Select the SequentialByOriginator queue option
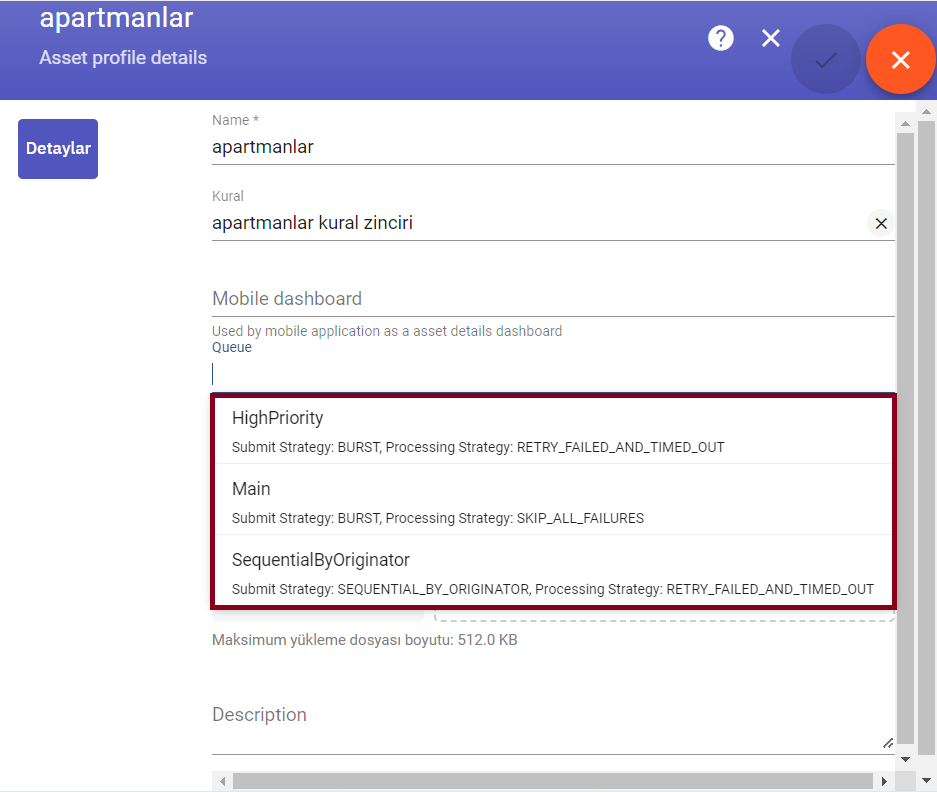 pyautogui.click(x=553, y=570)
